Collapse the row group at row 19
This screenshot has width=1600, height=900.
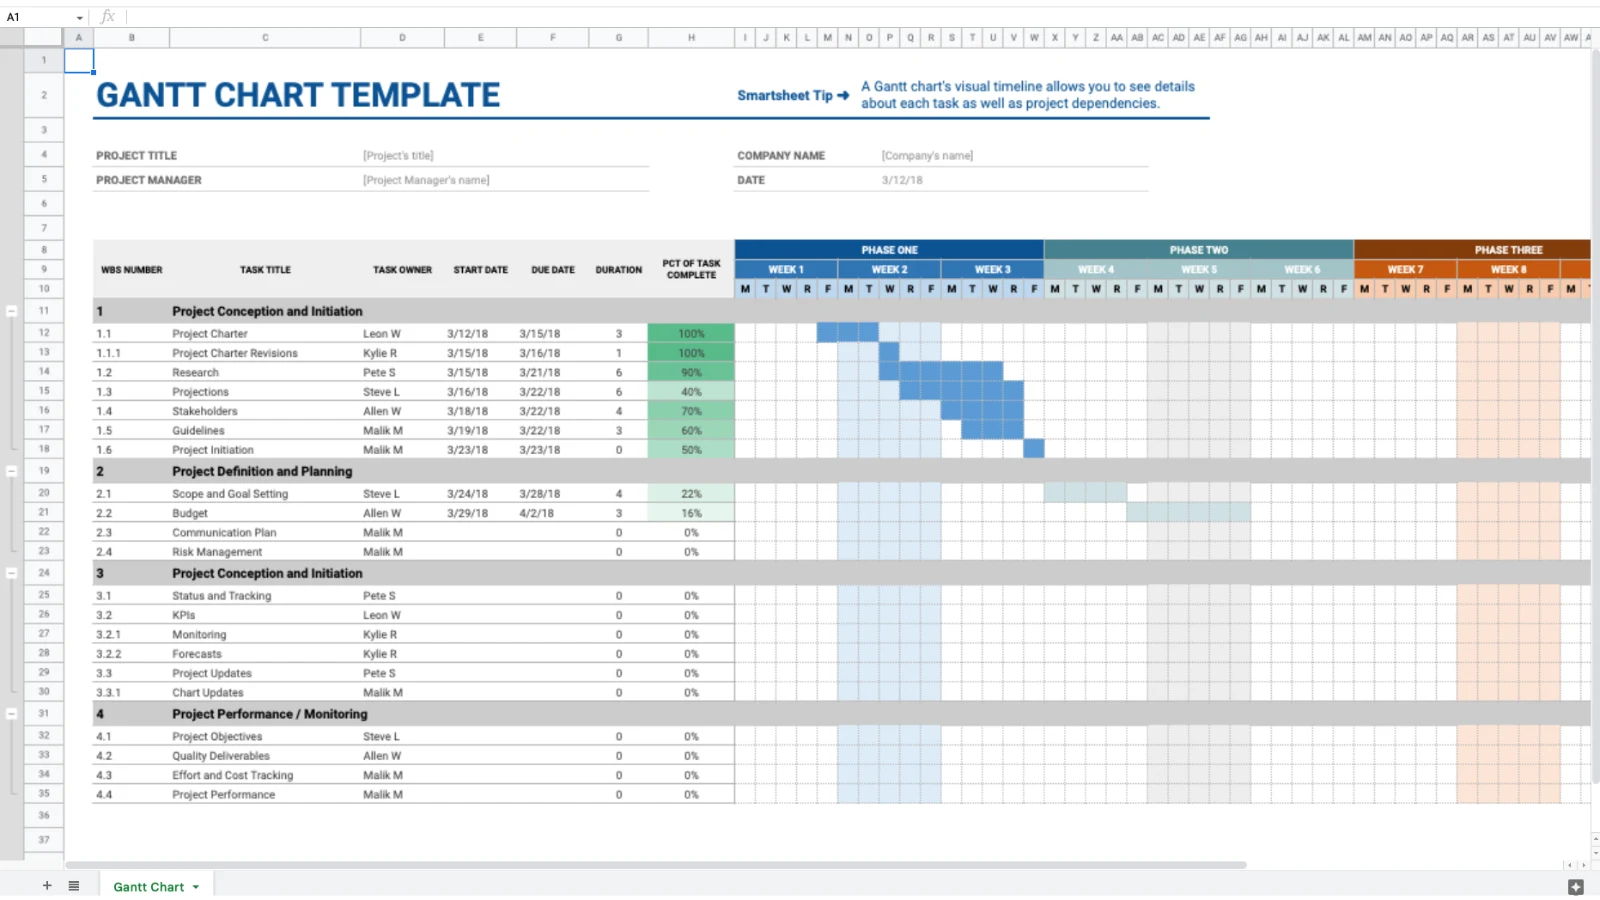pyautogui.click(x=12, y=471)
